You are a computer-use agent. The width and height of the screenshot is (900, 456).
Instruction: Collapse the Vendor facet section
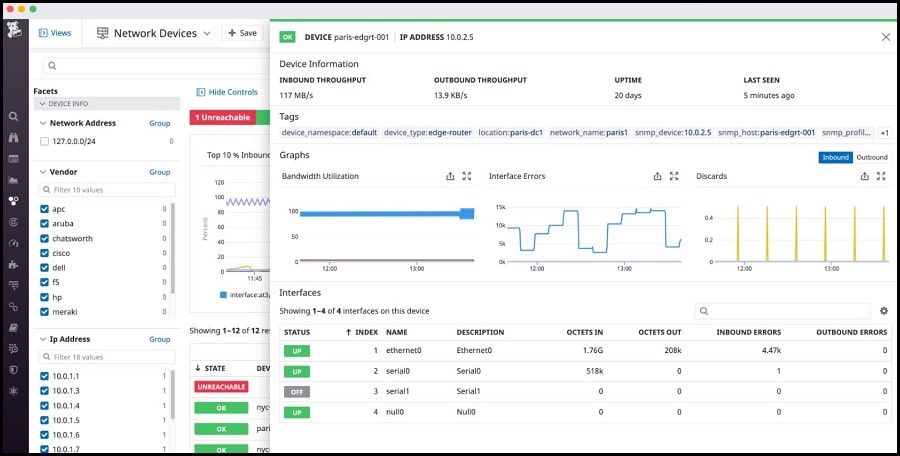coord(42,172)
